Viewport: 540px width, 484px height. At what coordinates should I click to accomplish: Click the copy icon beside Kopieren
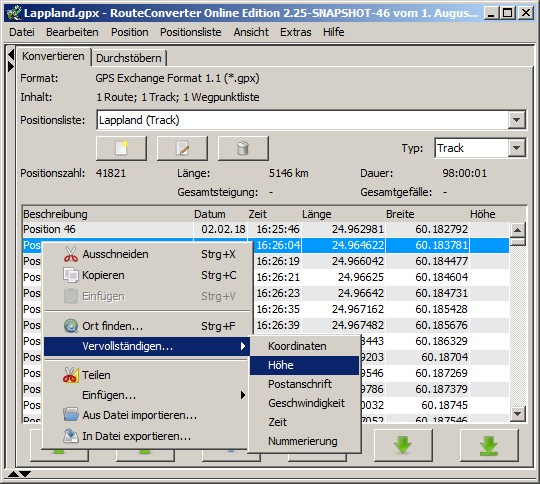pos(71,275)
